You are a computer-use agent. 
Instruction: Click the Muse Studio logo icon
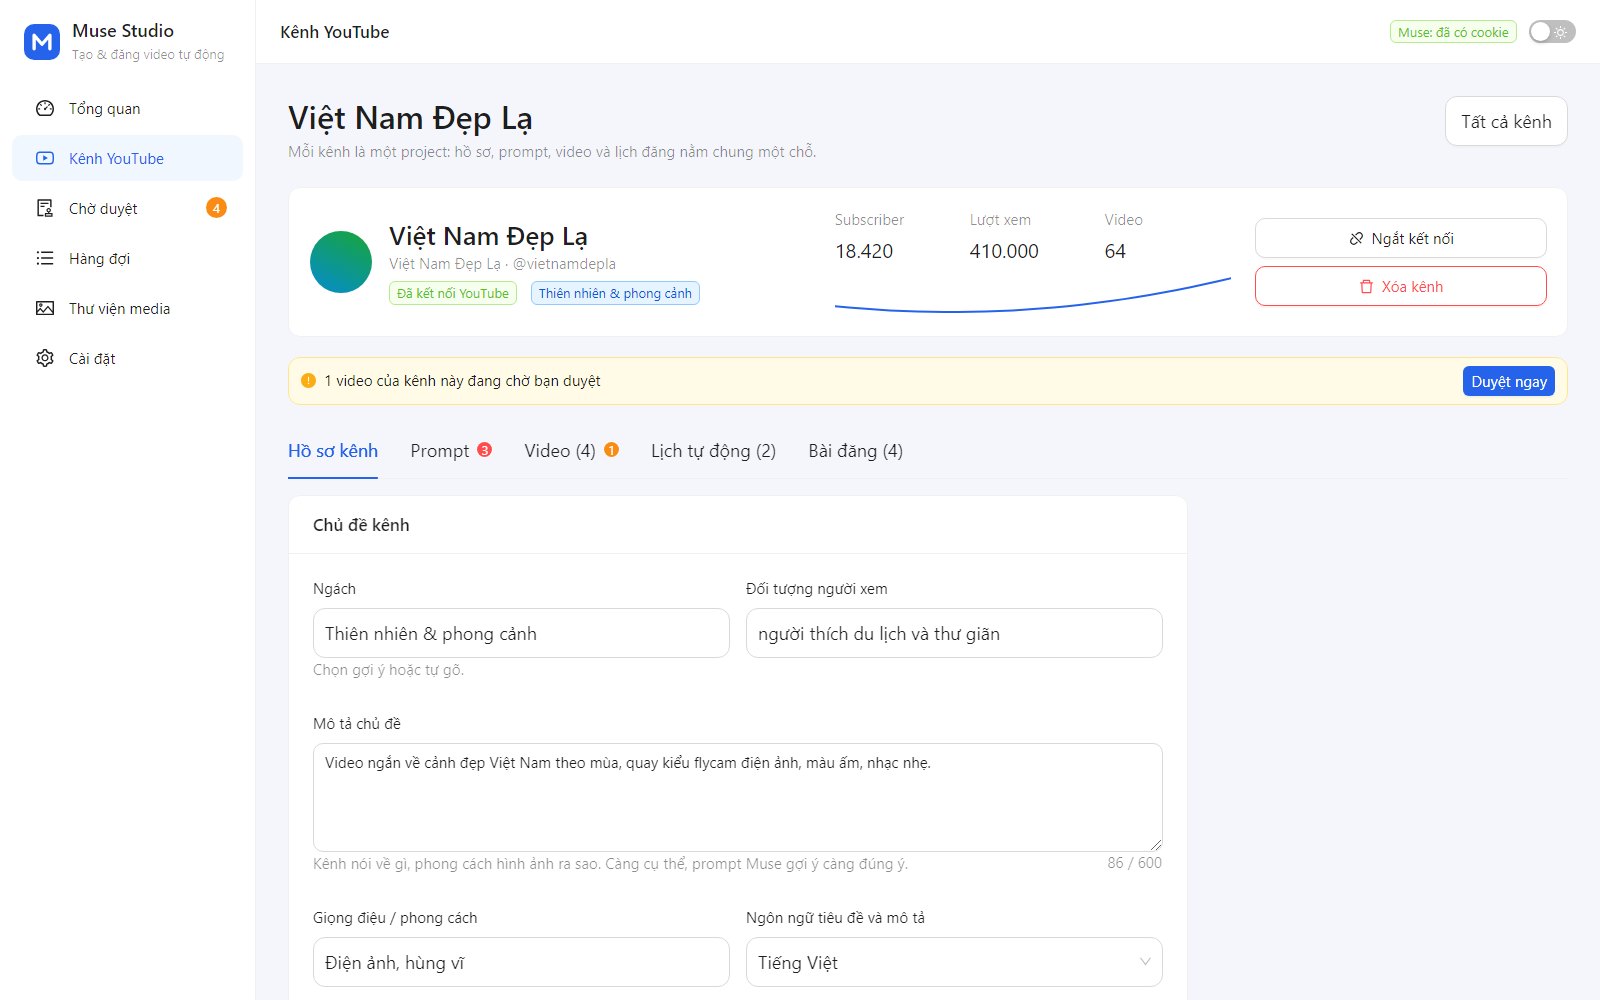pyautogui.click(x=42, y=42)
